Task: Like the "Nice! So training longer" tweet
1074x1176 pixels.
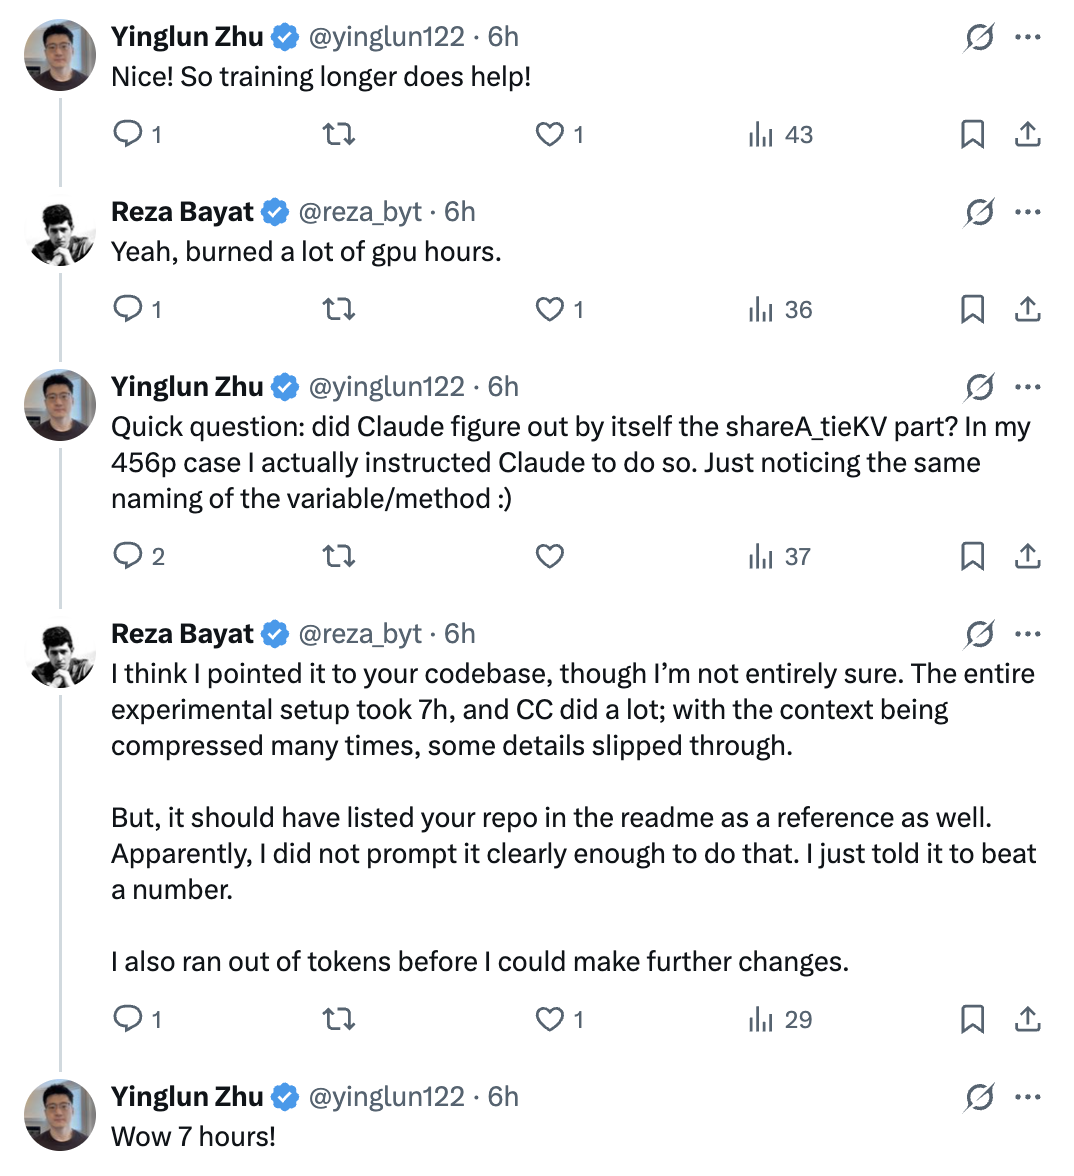Action: point(550,134)
